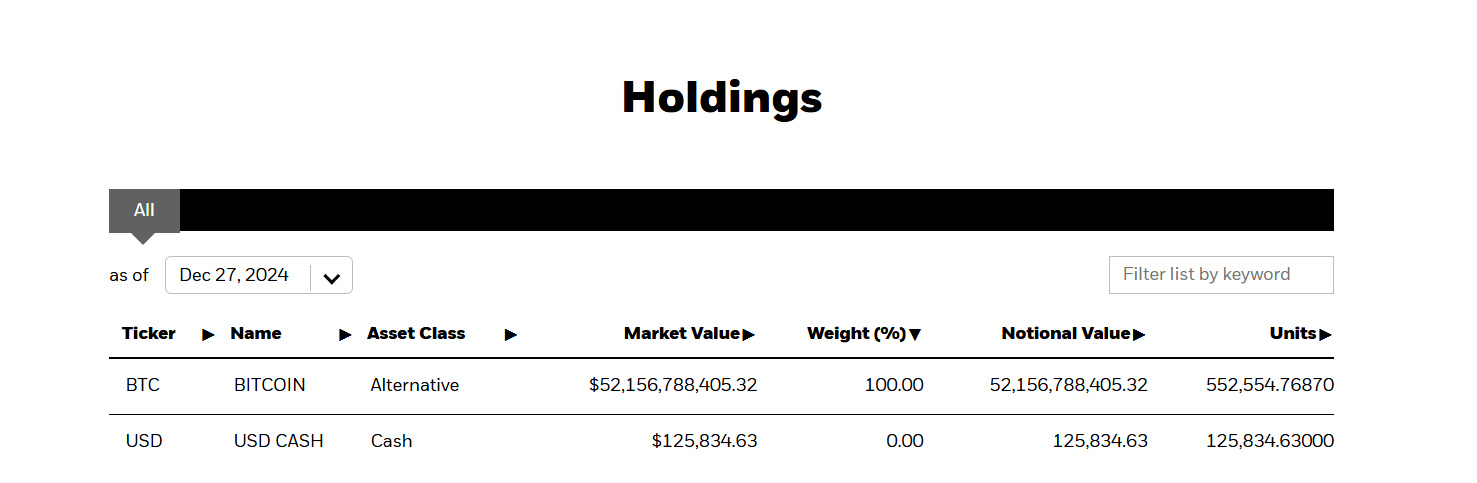Focus the Filter list by keyword field

point(1220,275)
